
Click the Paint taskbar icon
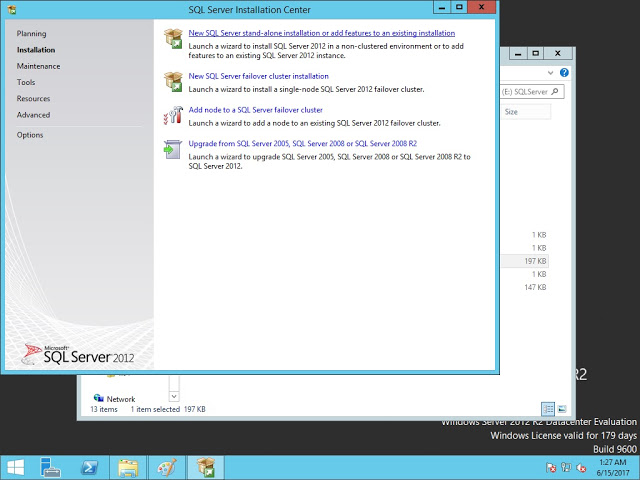pos(167,467)
